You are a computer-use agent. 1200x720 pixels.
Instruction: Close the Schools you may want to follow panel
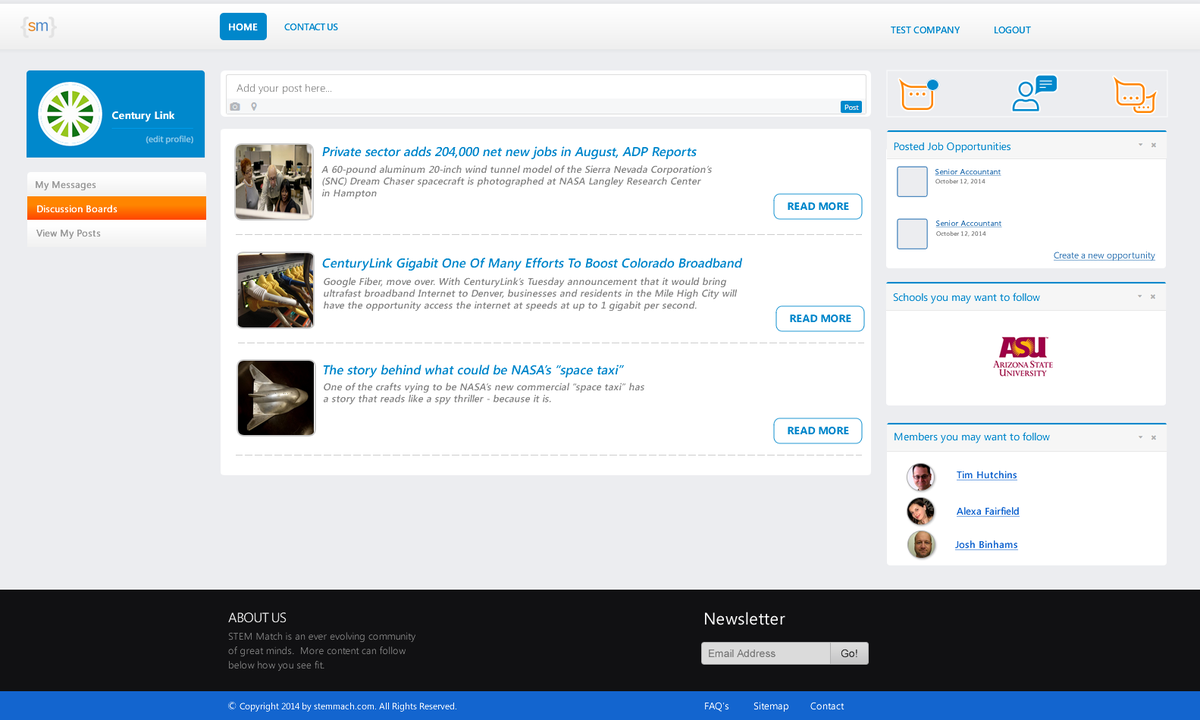point(1153,296)
